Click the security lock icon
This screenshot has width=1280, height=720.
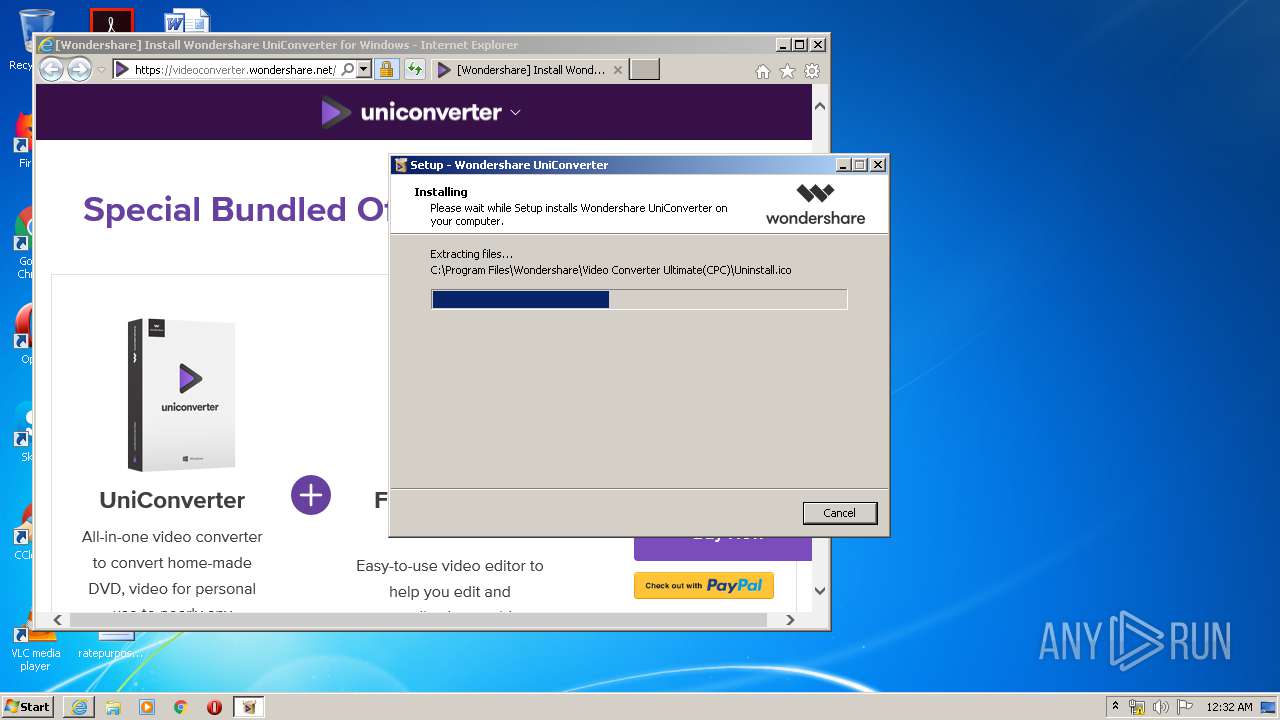click(386, 70)
